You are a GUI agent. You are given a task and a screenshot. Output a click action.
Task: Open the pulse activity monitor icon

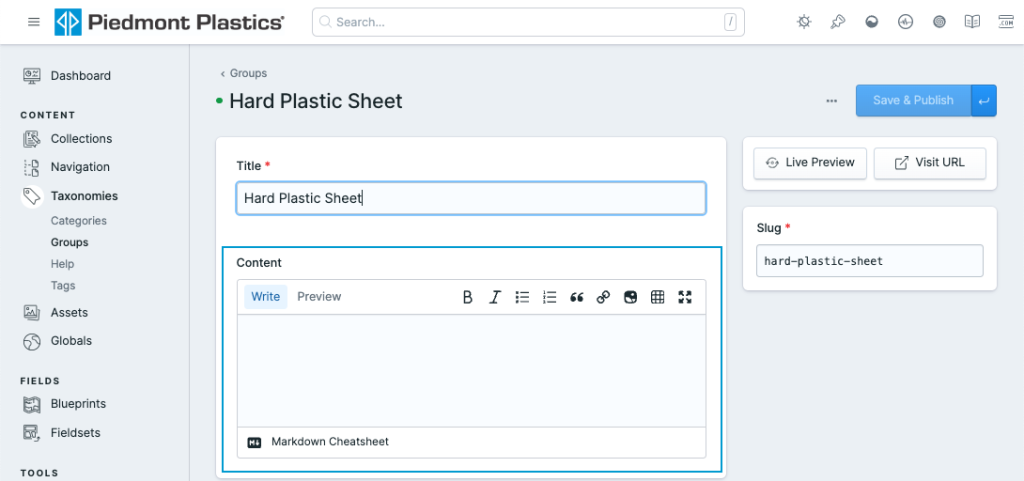(905, 22)
